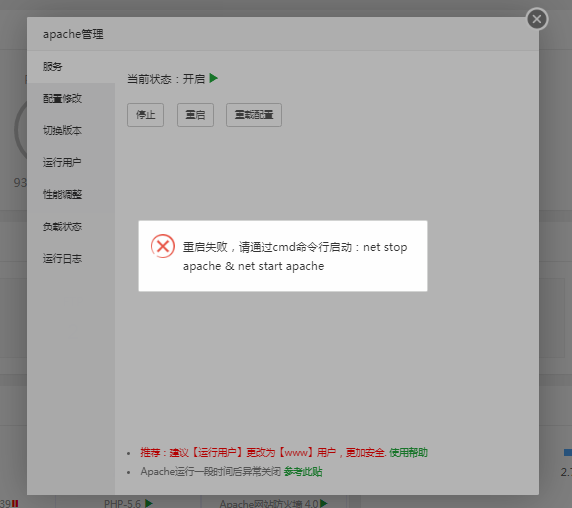Open the 参考此贴 link
The height and width of the screenshot is (508, 572).
pos(303,472)
